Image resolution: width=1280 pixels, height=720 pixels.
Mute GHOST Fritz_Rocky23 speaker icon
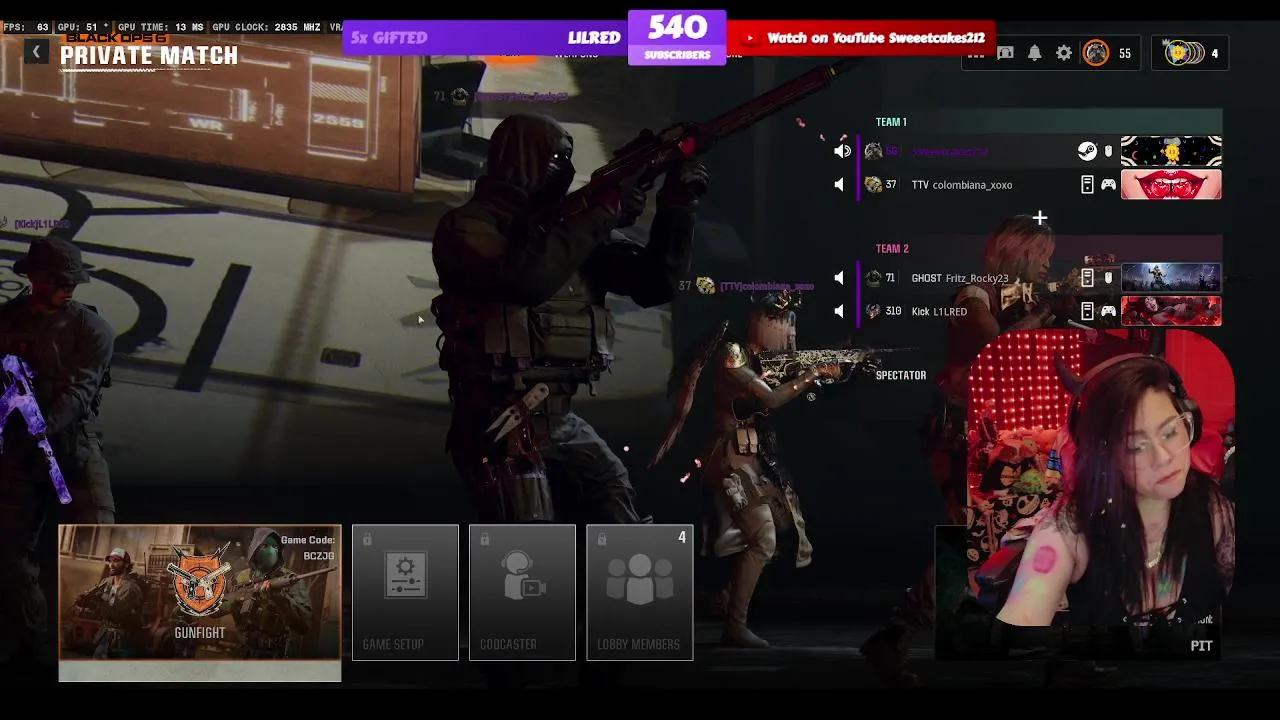coord(839,278)
